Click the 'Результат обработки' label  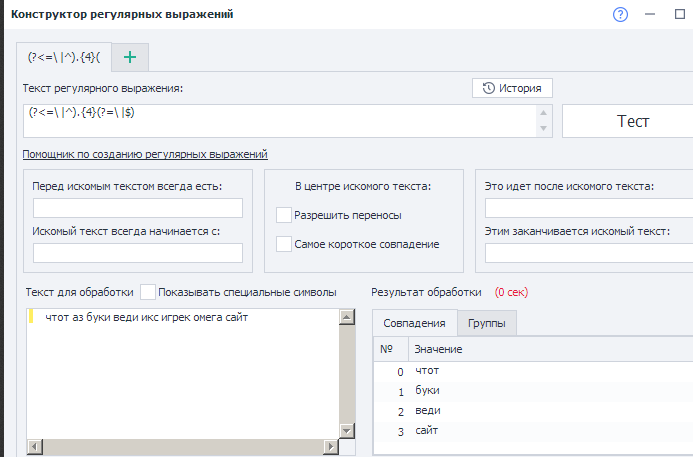click(426, 292)
